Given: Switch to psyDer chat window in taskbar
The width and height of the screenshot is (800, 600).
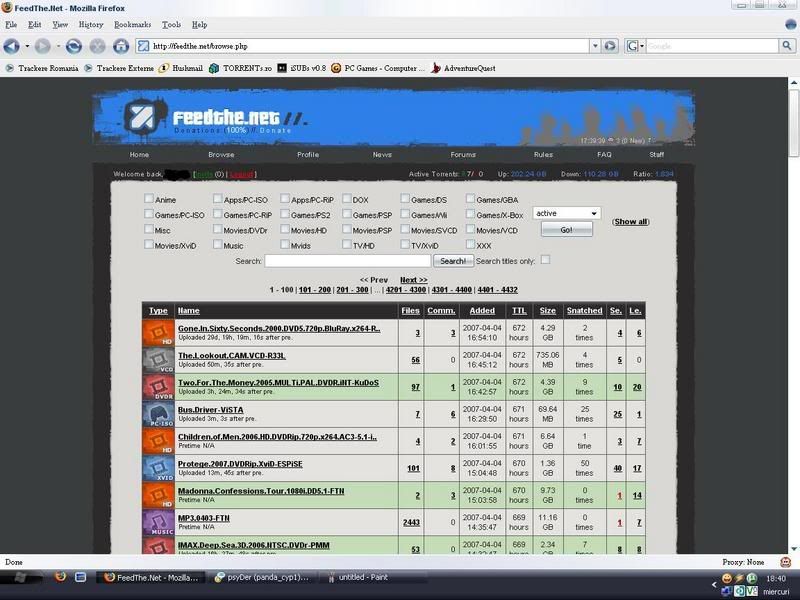Looking at the screenshot, I should pos(262,577).
